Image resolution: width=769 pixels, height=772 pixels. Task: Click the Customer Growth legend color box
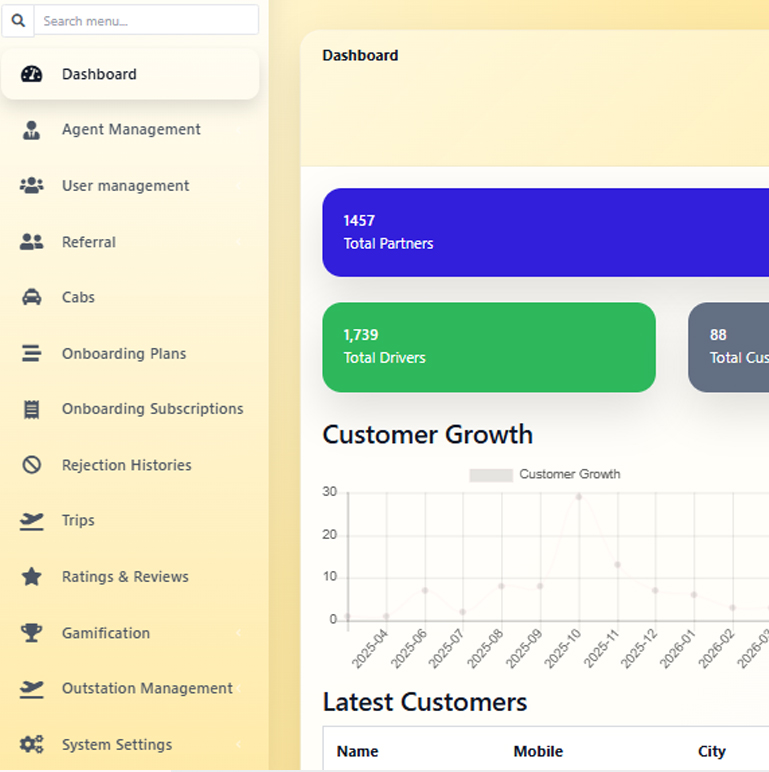point(491,475)
